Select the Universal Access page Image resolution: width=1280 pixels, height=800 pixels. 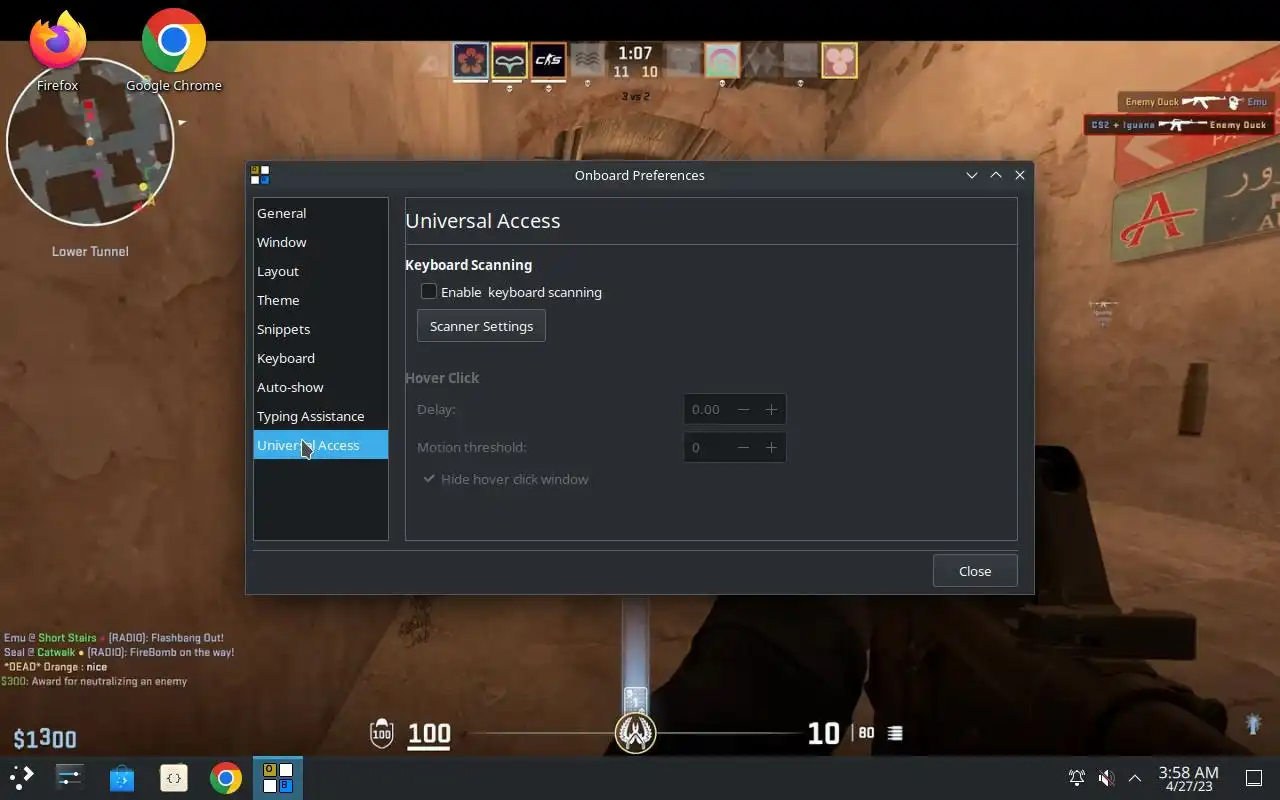320,445
